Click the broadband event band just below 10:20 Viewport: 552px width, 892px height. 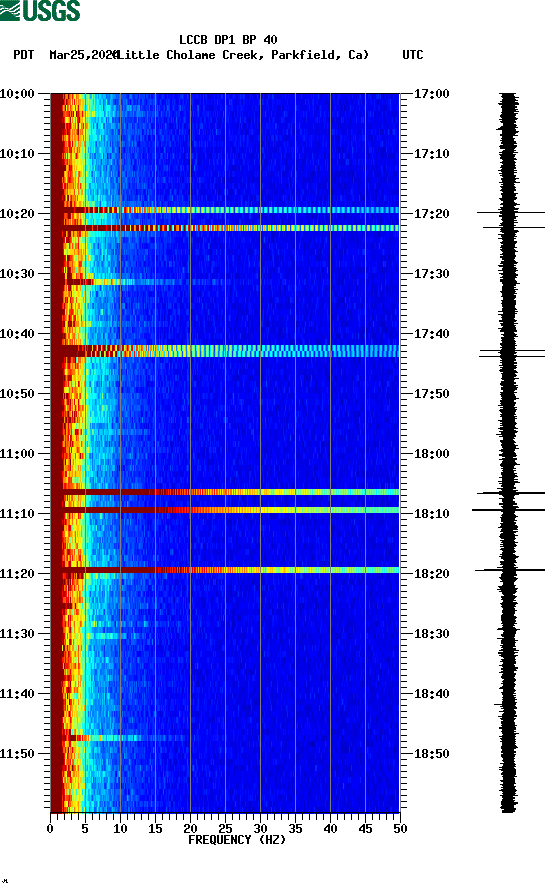[x=225, y=228]
